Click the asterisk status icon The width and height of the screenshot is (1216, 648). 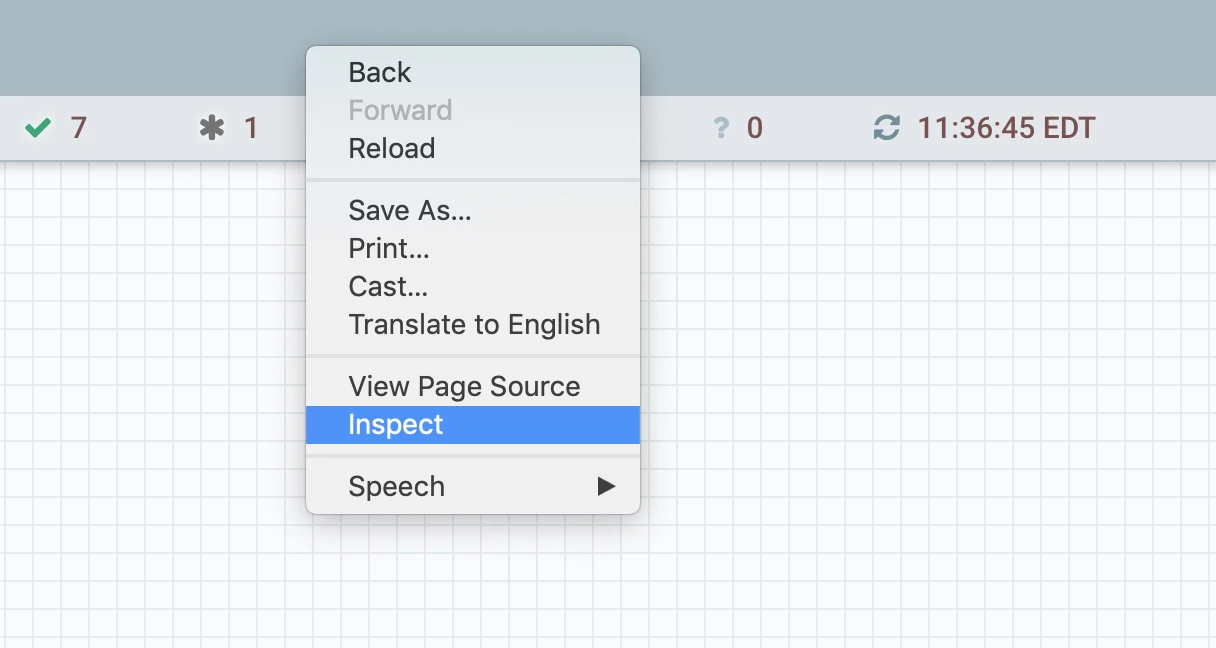(212, 128)
